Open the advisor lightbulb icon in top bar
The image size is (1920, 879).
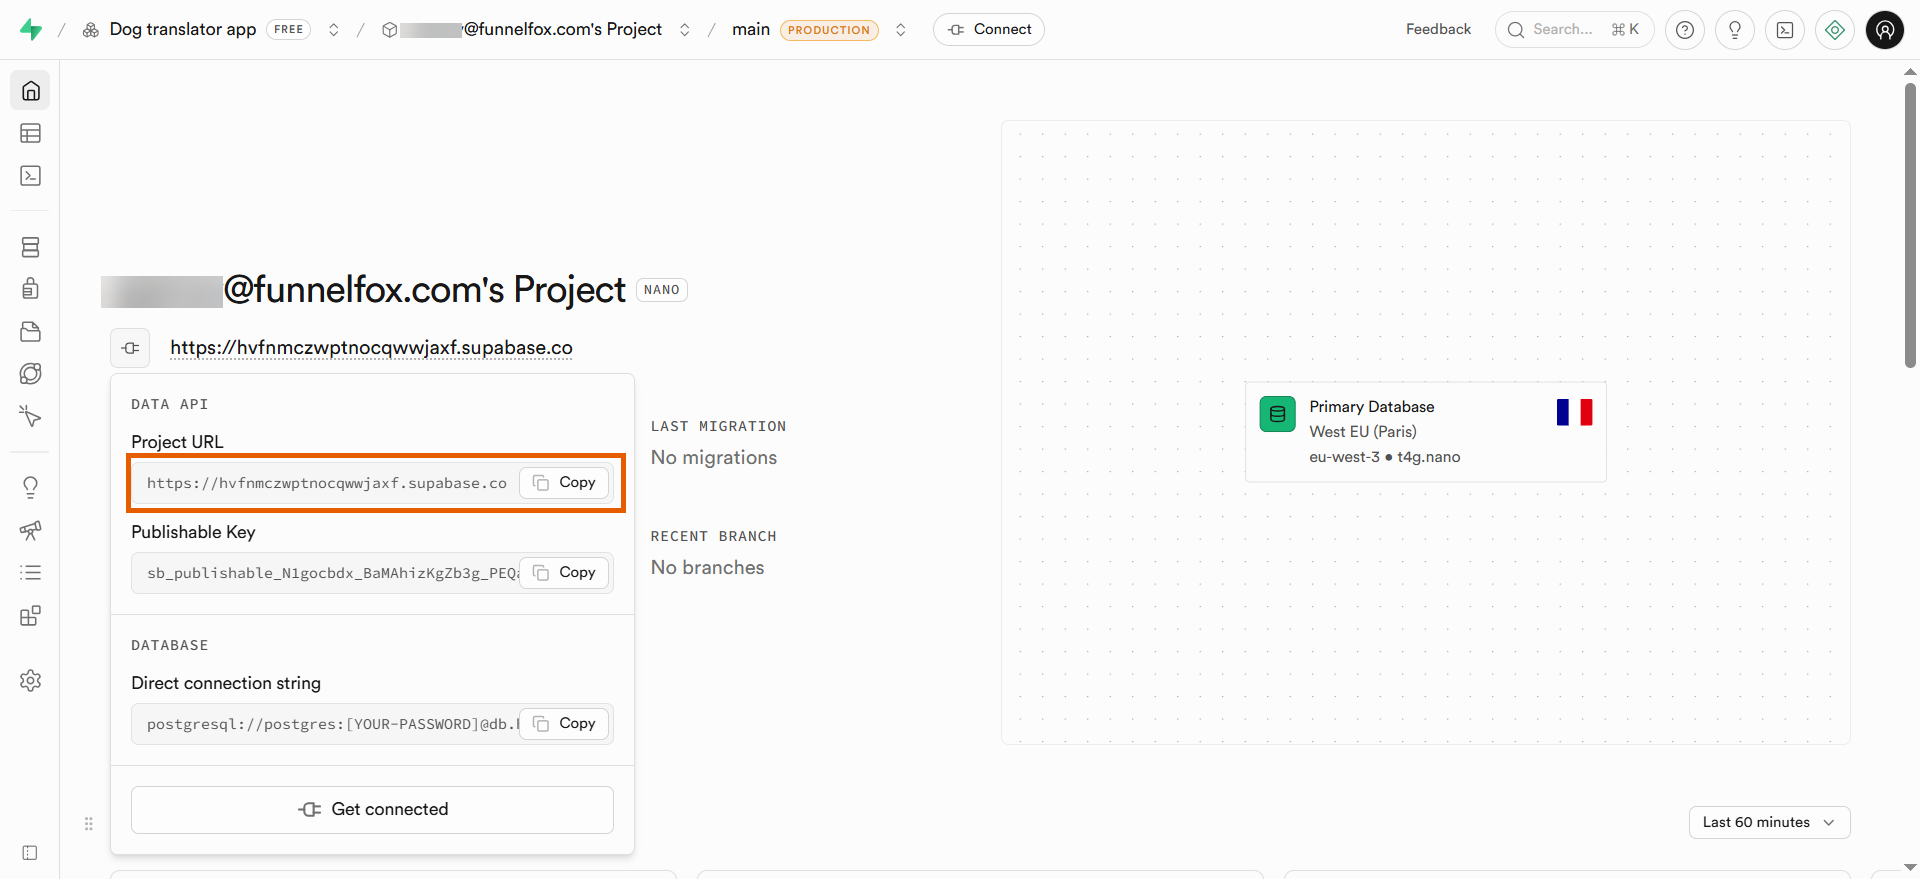pos(1735,30)
